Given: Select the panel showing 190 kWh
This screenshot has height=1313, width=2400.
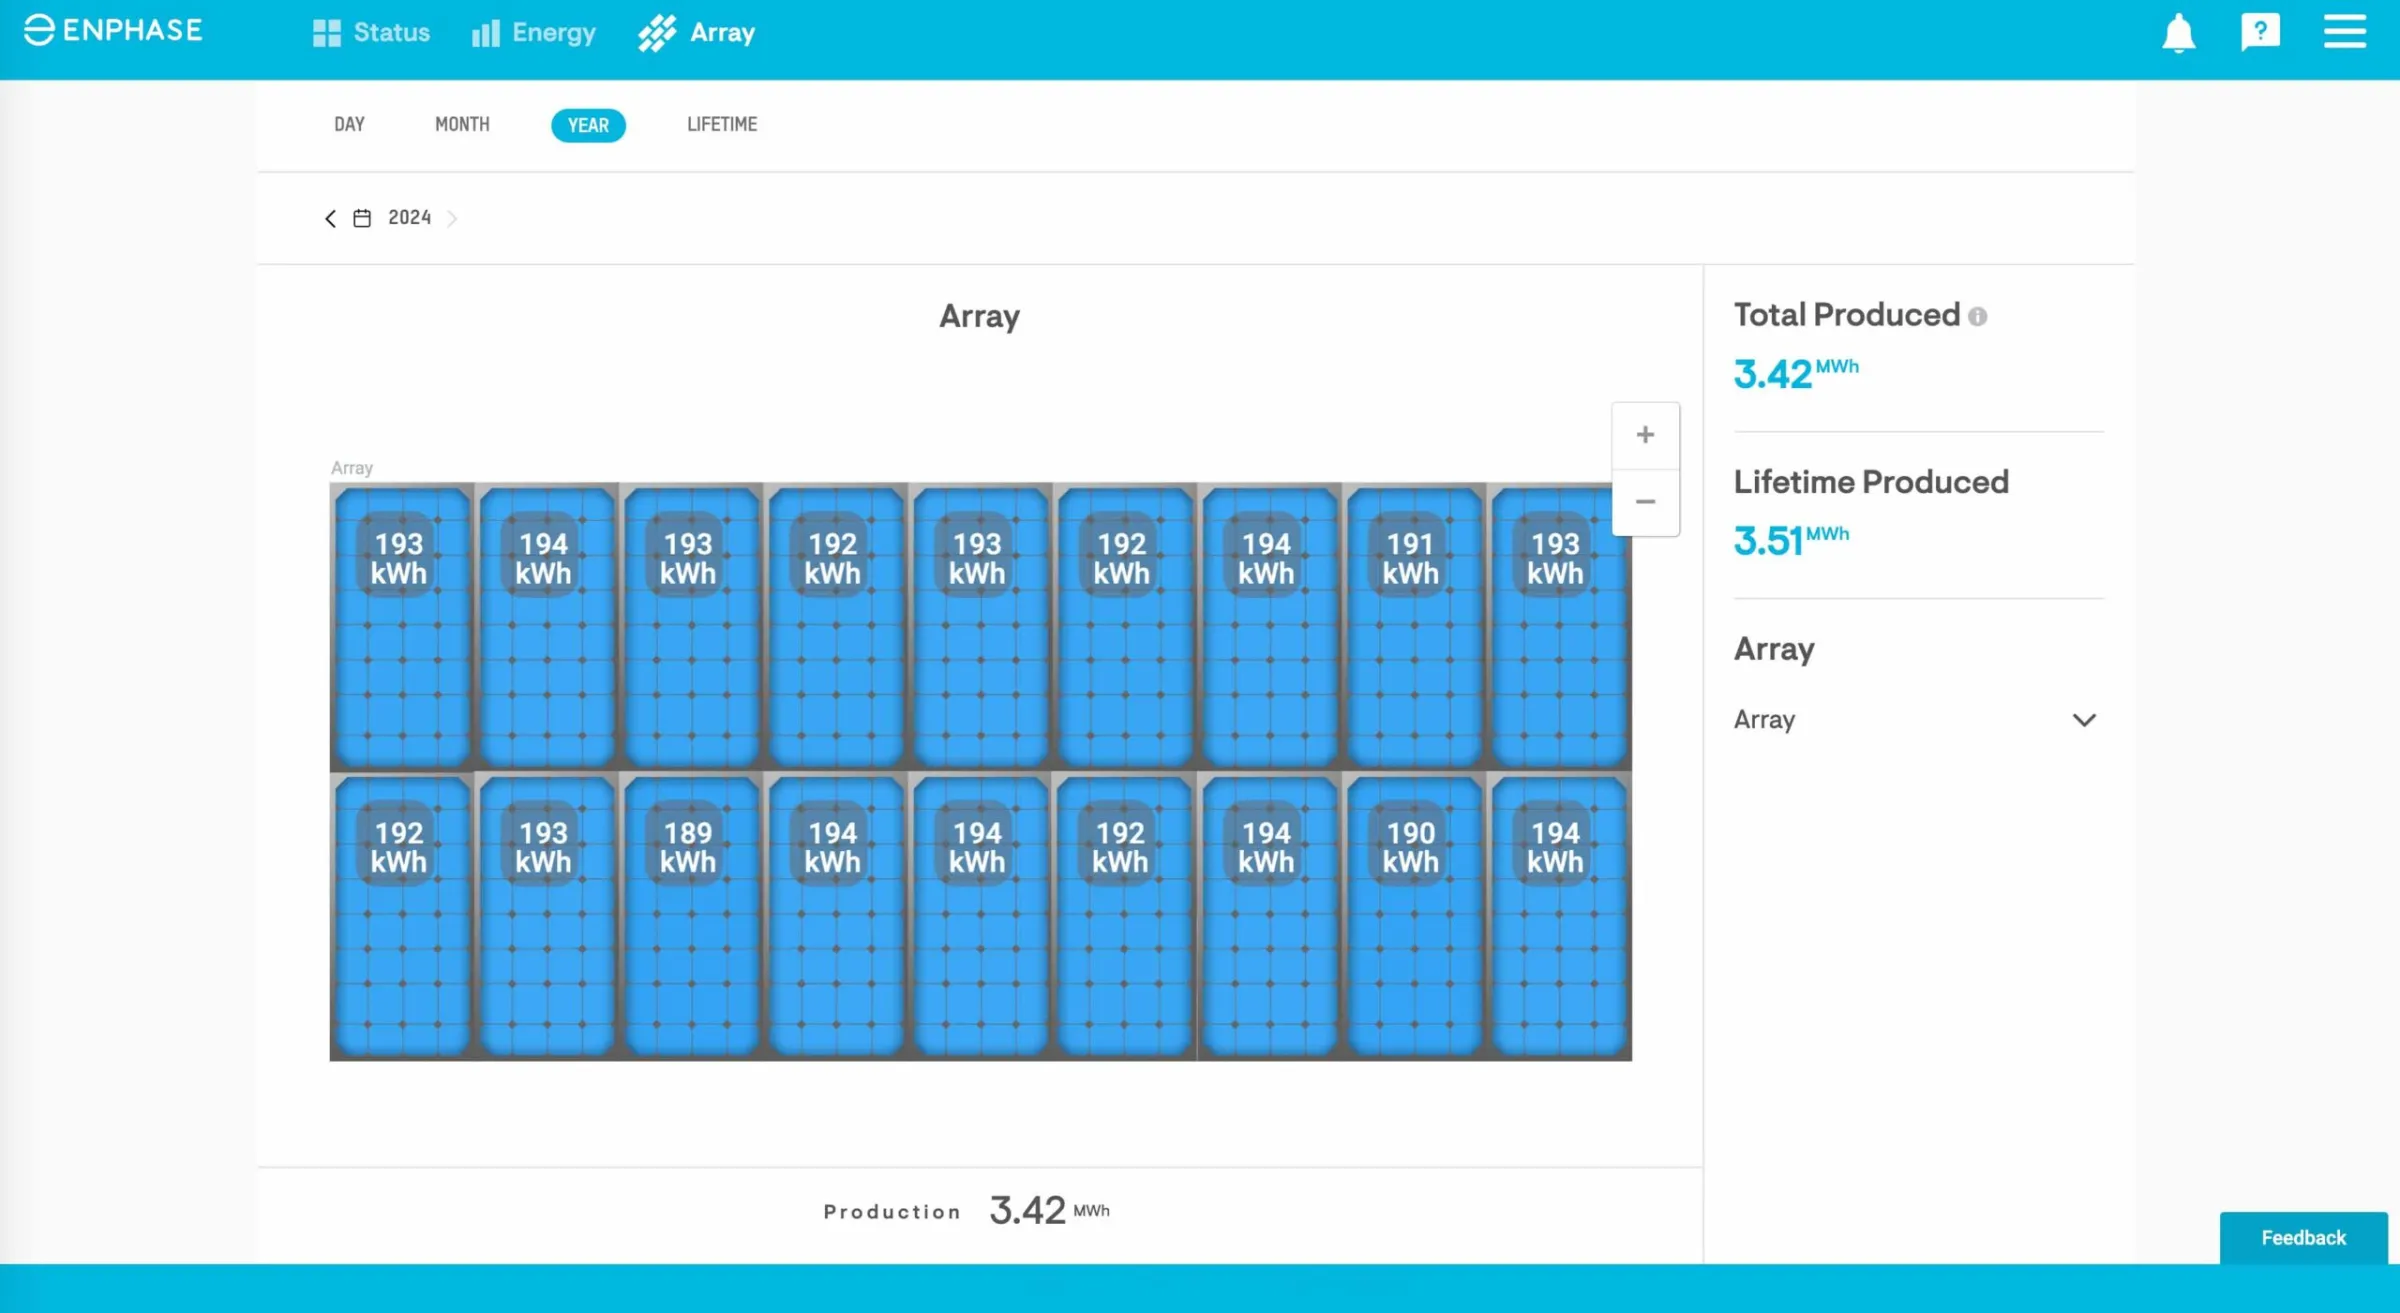Looking at the screenshot, I should point(1414,916).
